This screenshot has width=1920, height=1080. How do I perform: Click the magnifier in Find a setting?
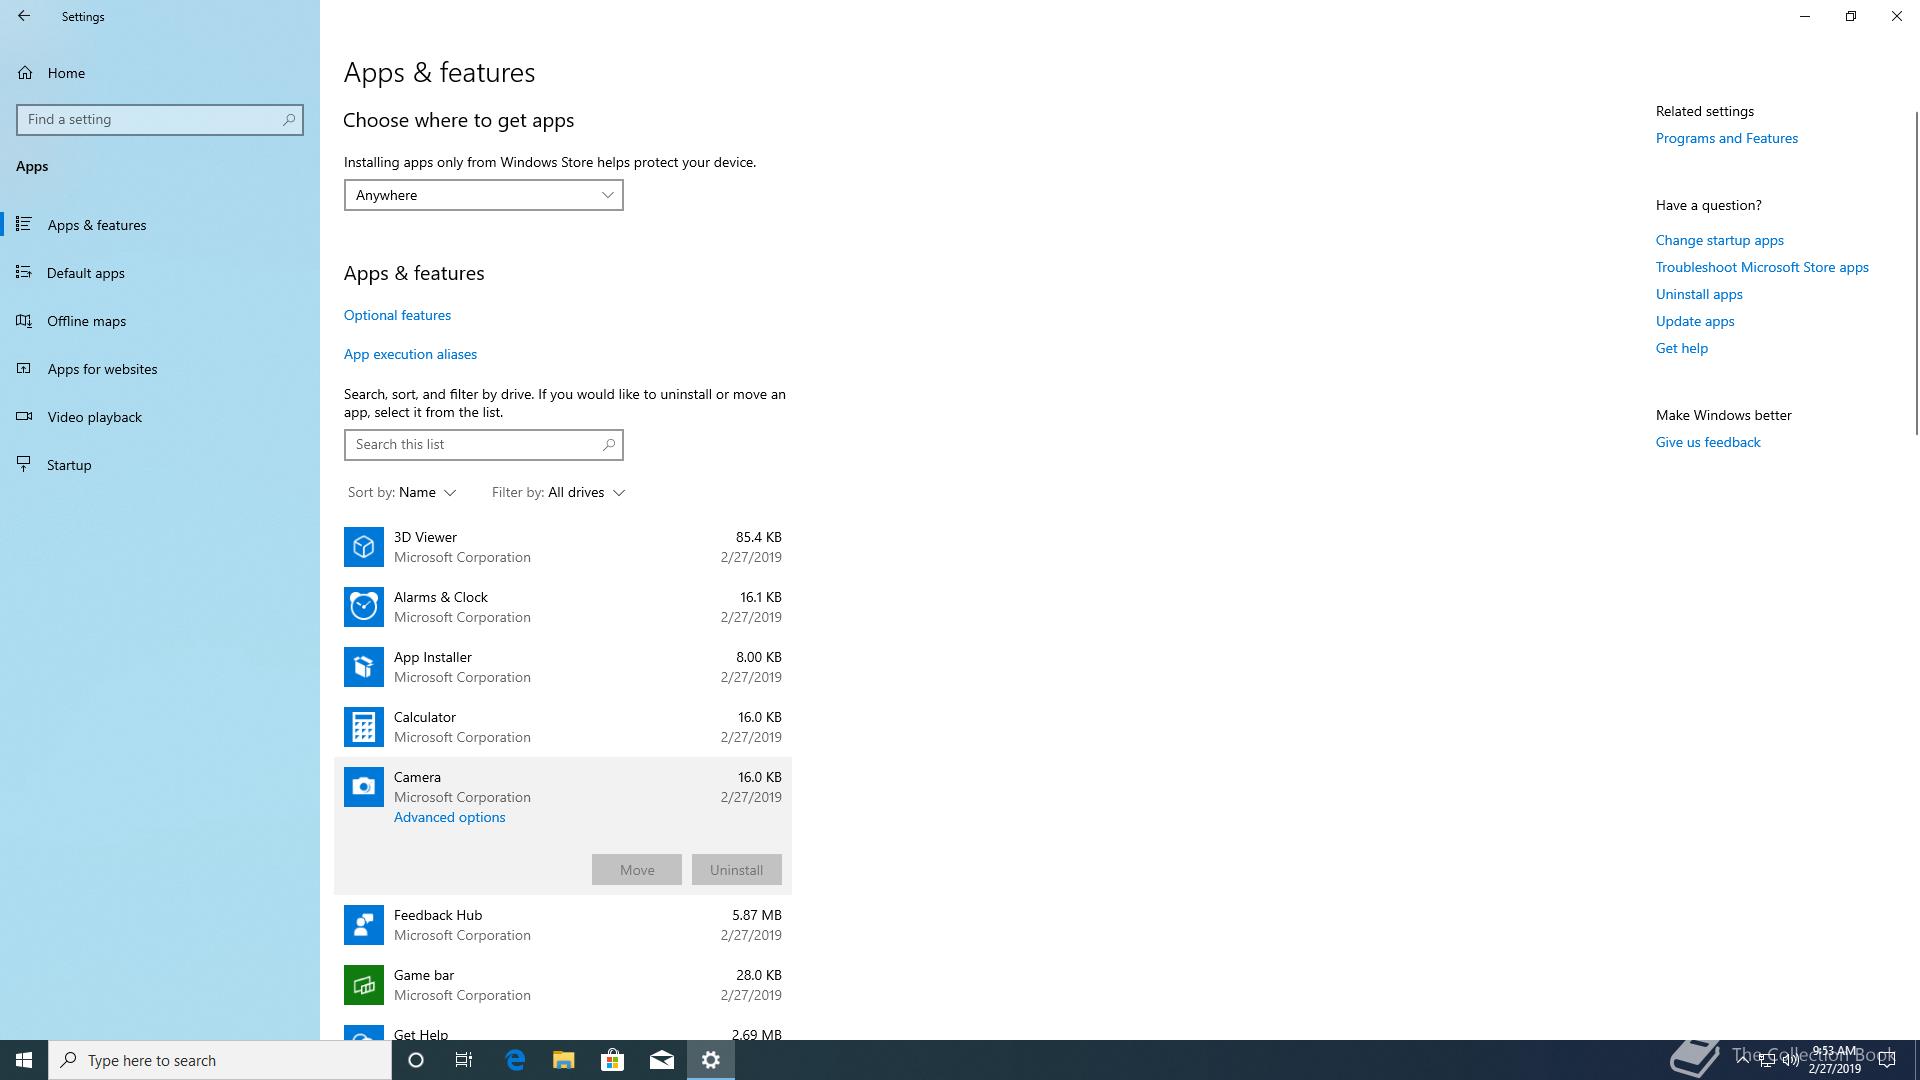(x=289, y=119)
